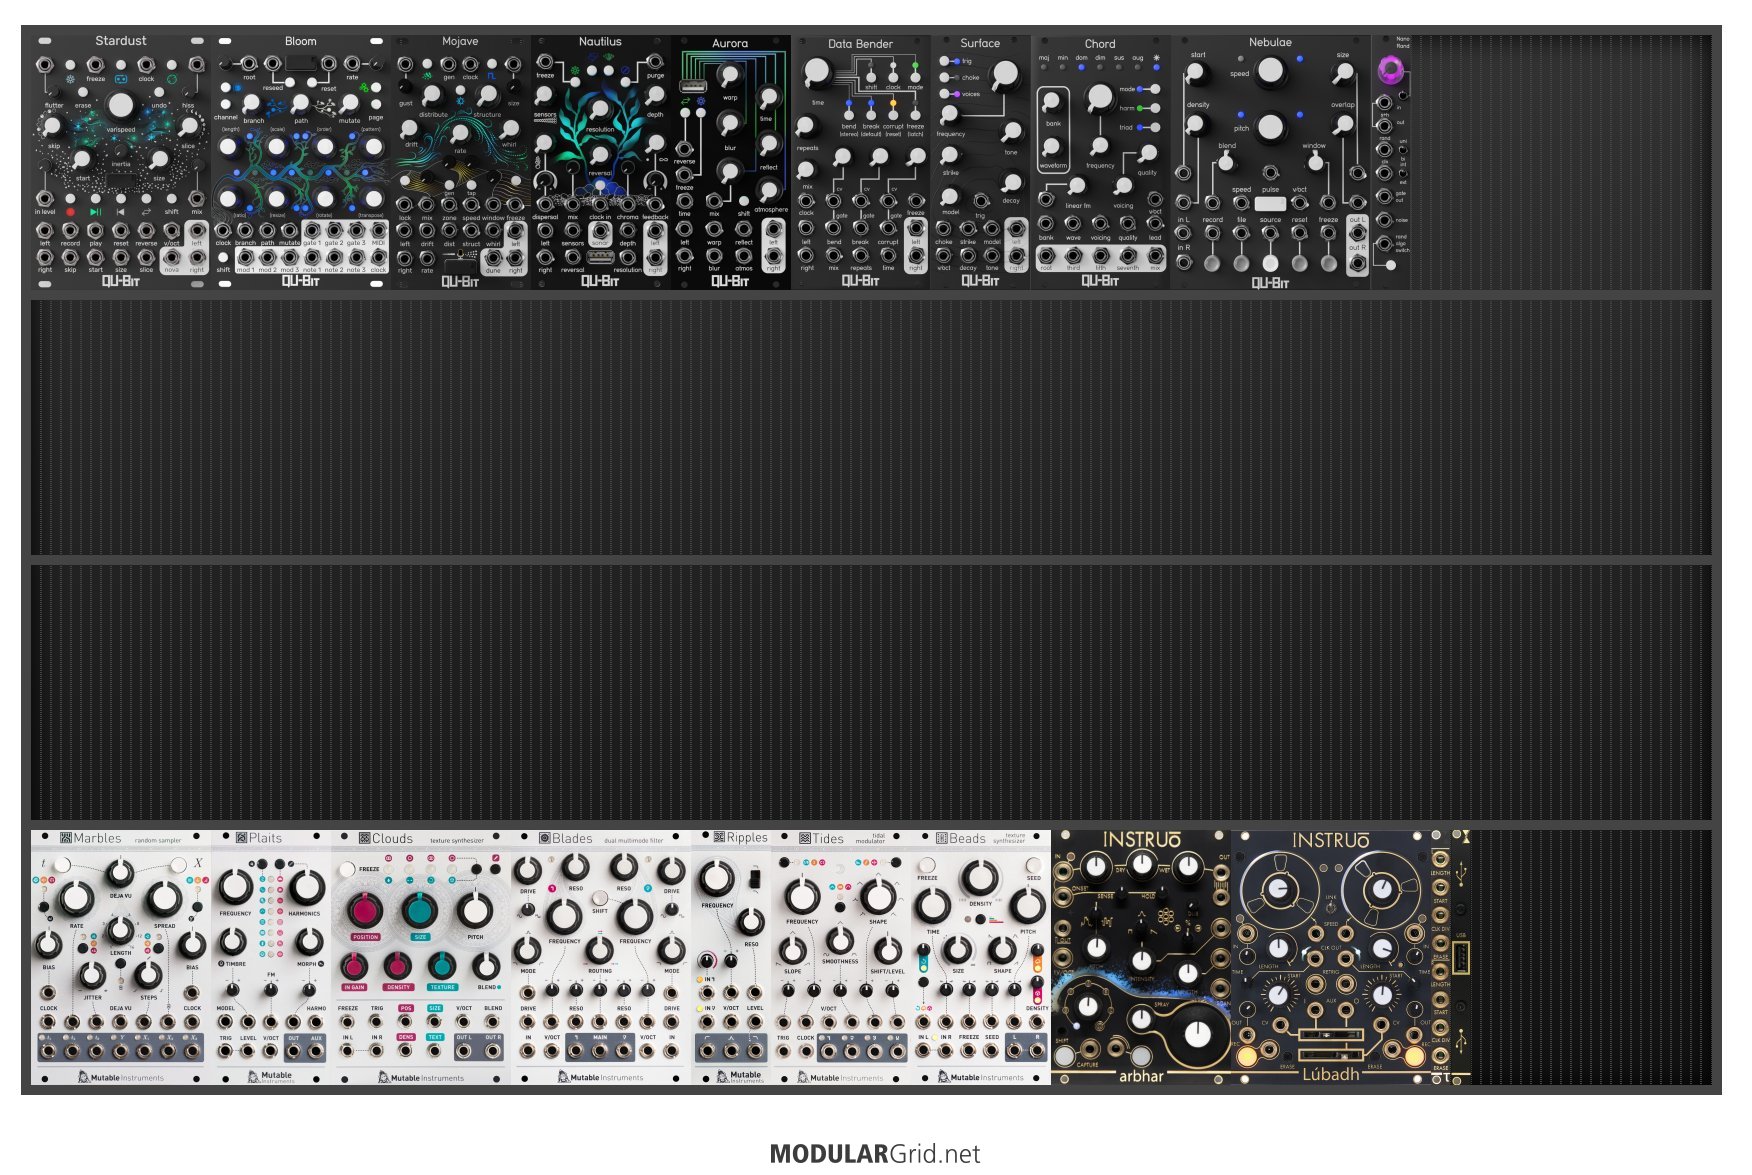Click the pink POSITION knob on Clouds
Image resolution: width=1752 pixels, height=1175 pixels.
click(x=365, y=911)
